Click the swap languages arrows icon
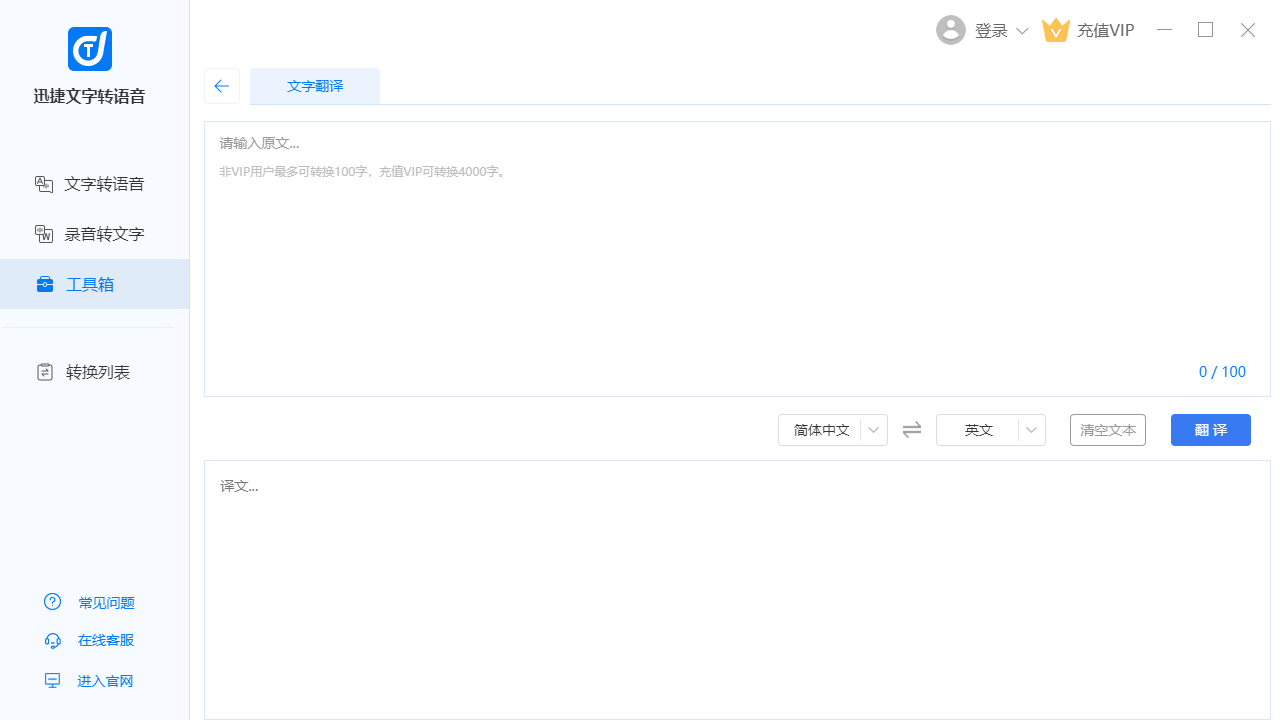 912,430
